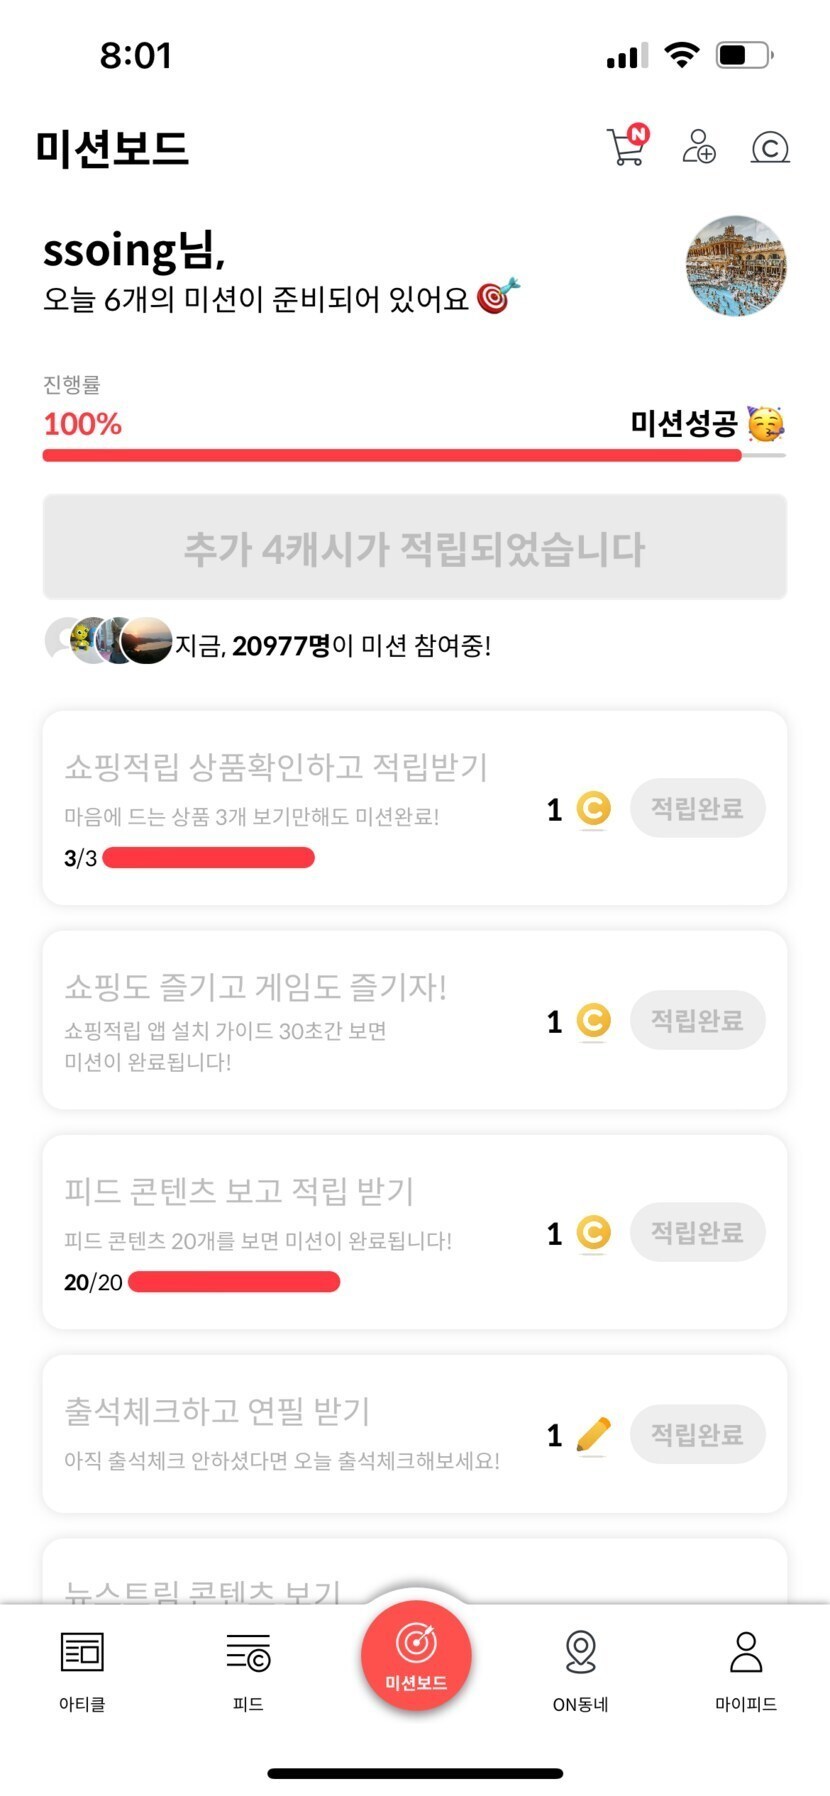
Task: Open the shopping cart icon
Action: pos(627,147)
